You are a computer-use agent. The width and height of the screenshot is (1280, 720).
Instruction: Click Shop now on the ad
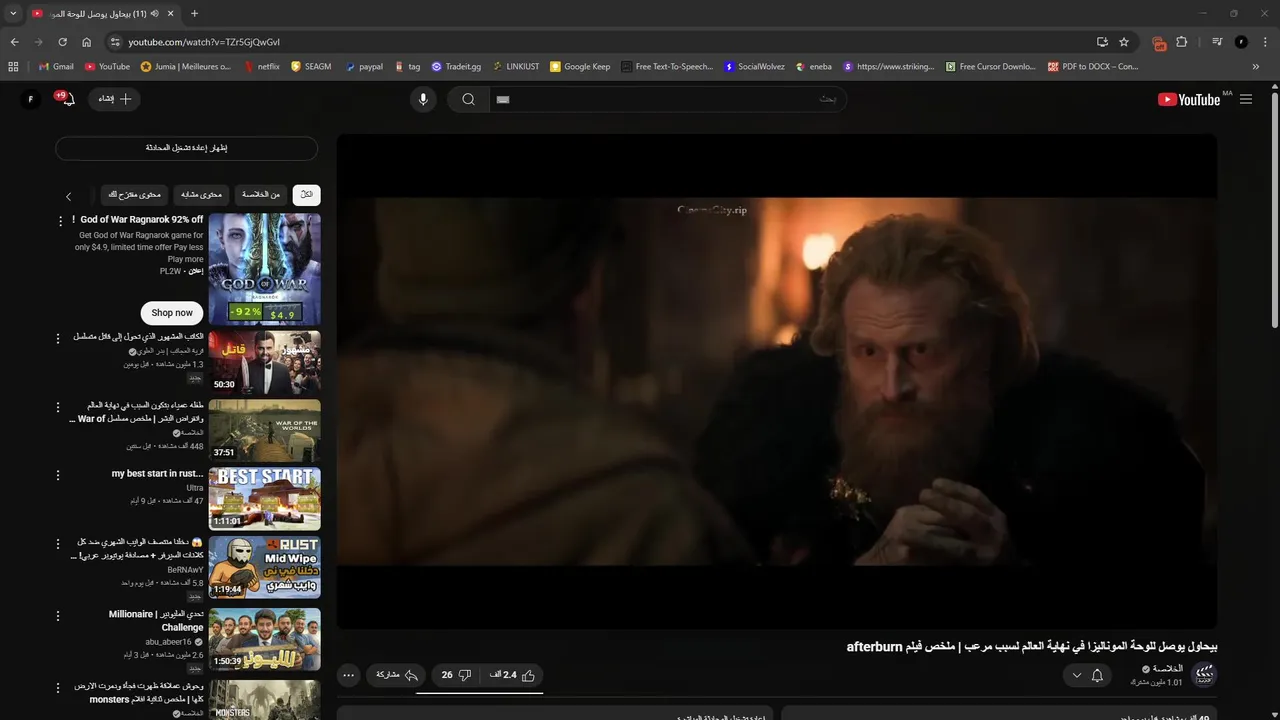tap(172, 313)
